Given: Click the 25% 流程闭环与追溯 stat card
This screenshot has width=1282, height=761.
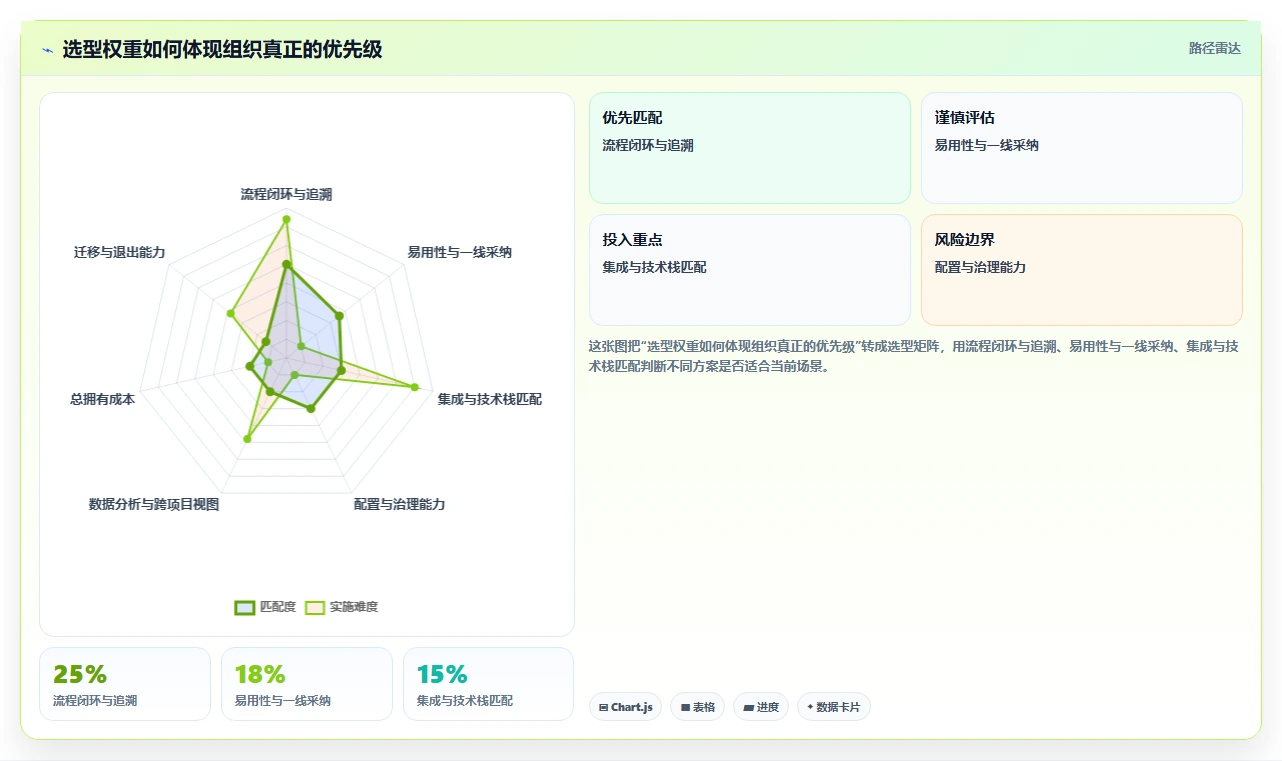Looking at the screenshot, I should click(x=125, y=684).
